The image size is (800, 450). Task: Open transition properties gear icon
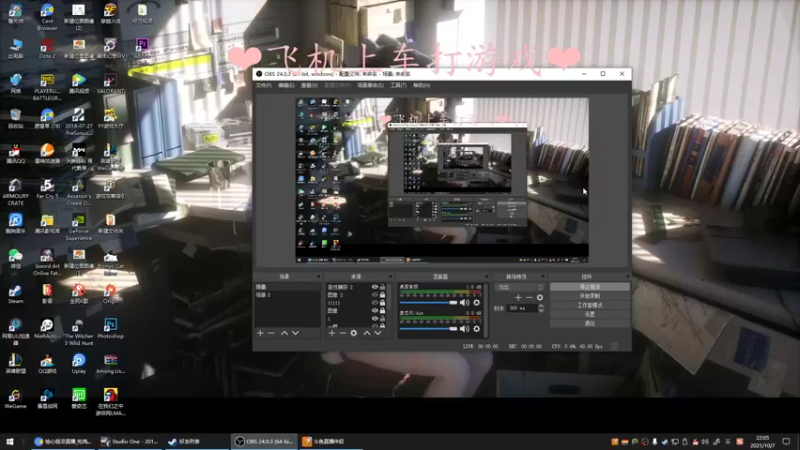(540, 297)
